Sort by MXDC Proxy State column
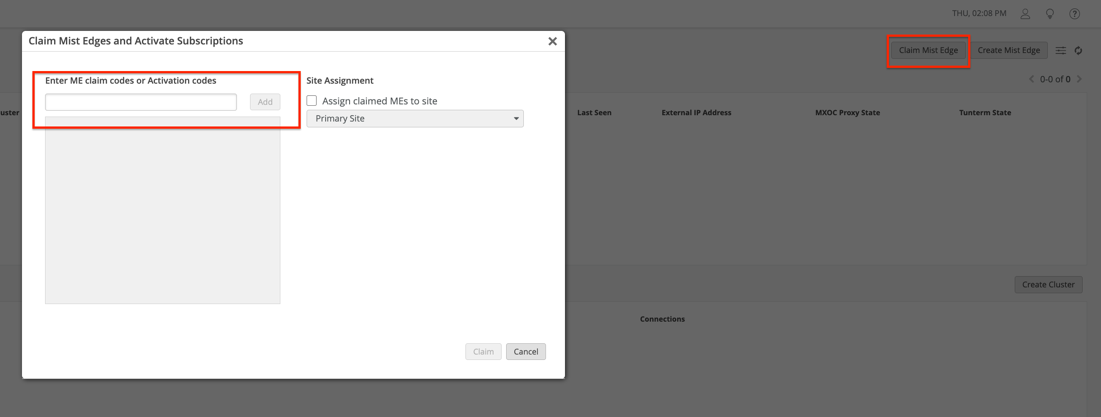Image resolution: width=1101 pixels, height=417 pixels. pos(847,113)
